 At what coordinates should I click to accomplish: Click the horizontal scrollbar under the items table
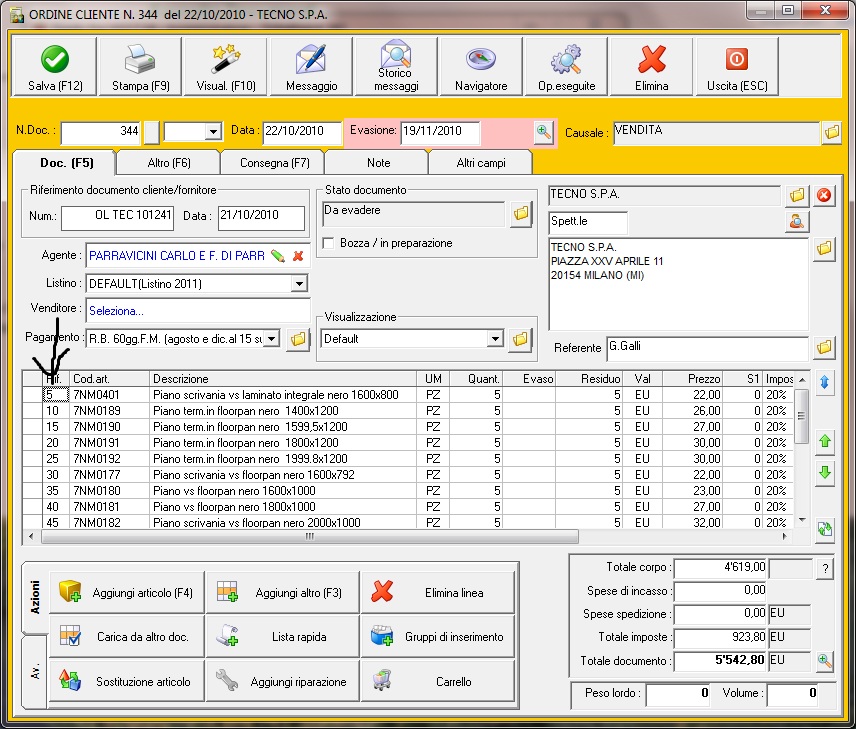pyautogui.click(x=310, y=536)
